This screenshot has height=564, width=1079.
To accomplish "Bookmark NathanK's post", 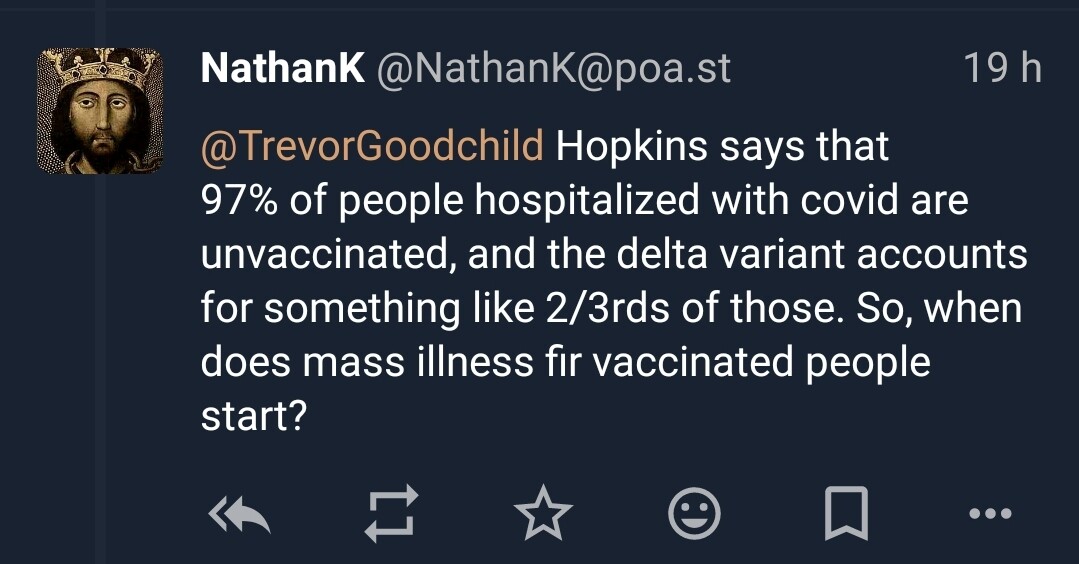I will (x=845, y=515).
